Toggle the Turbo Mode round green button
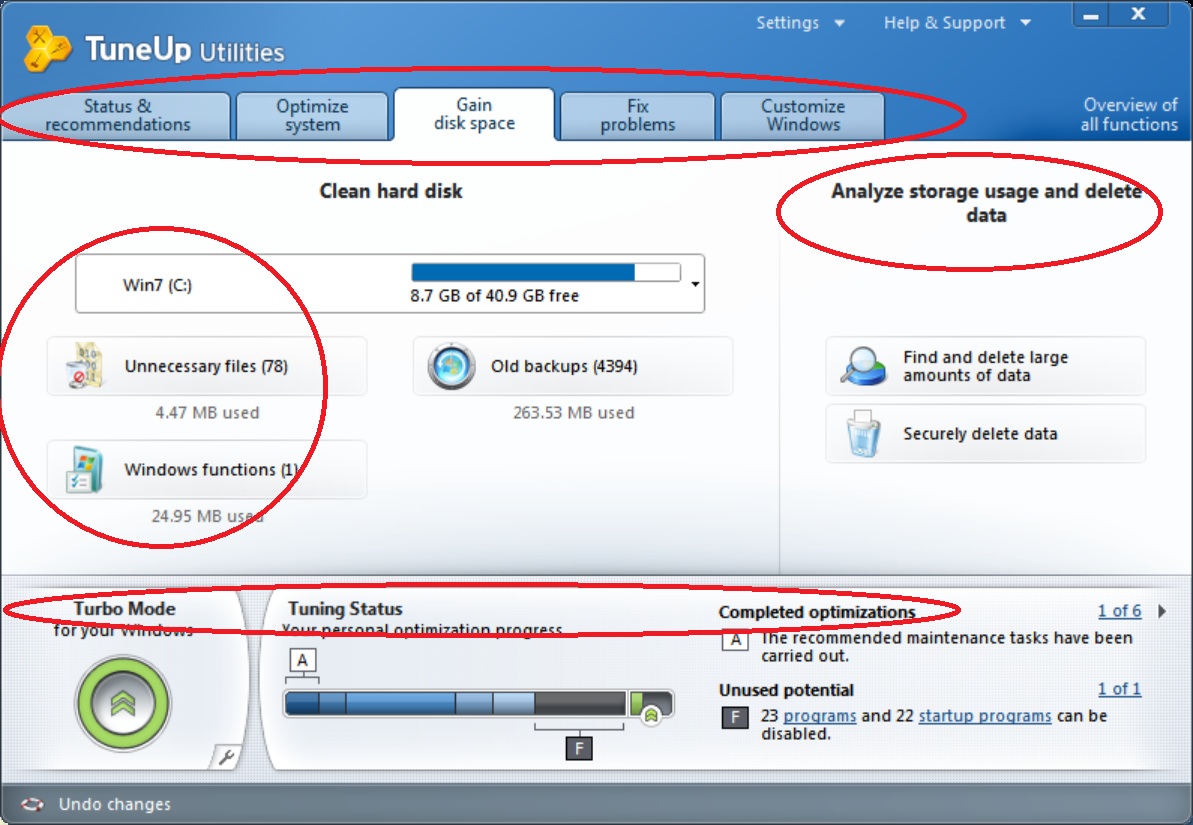This screenshot has height=825, width=1193. point(122,703)
